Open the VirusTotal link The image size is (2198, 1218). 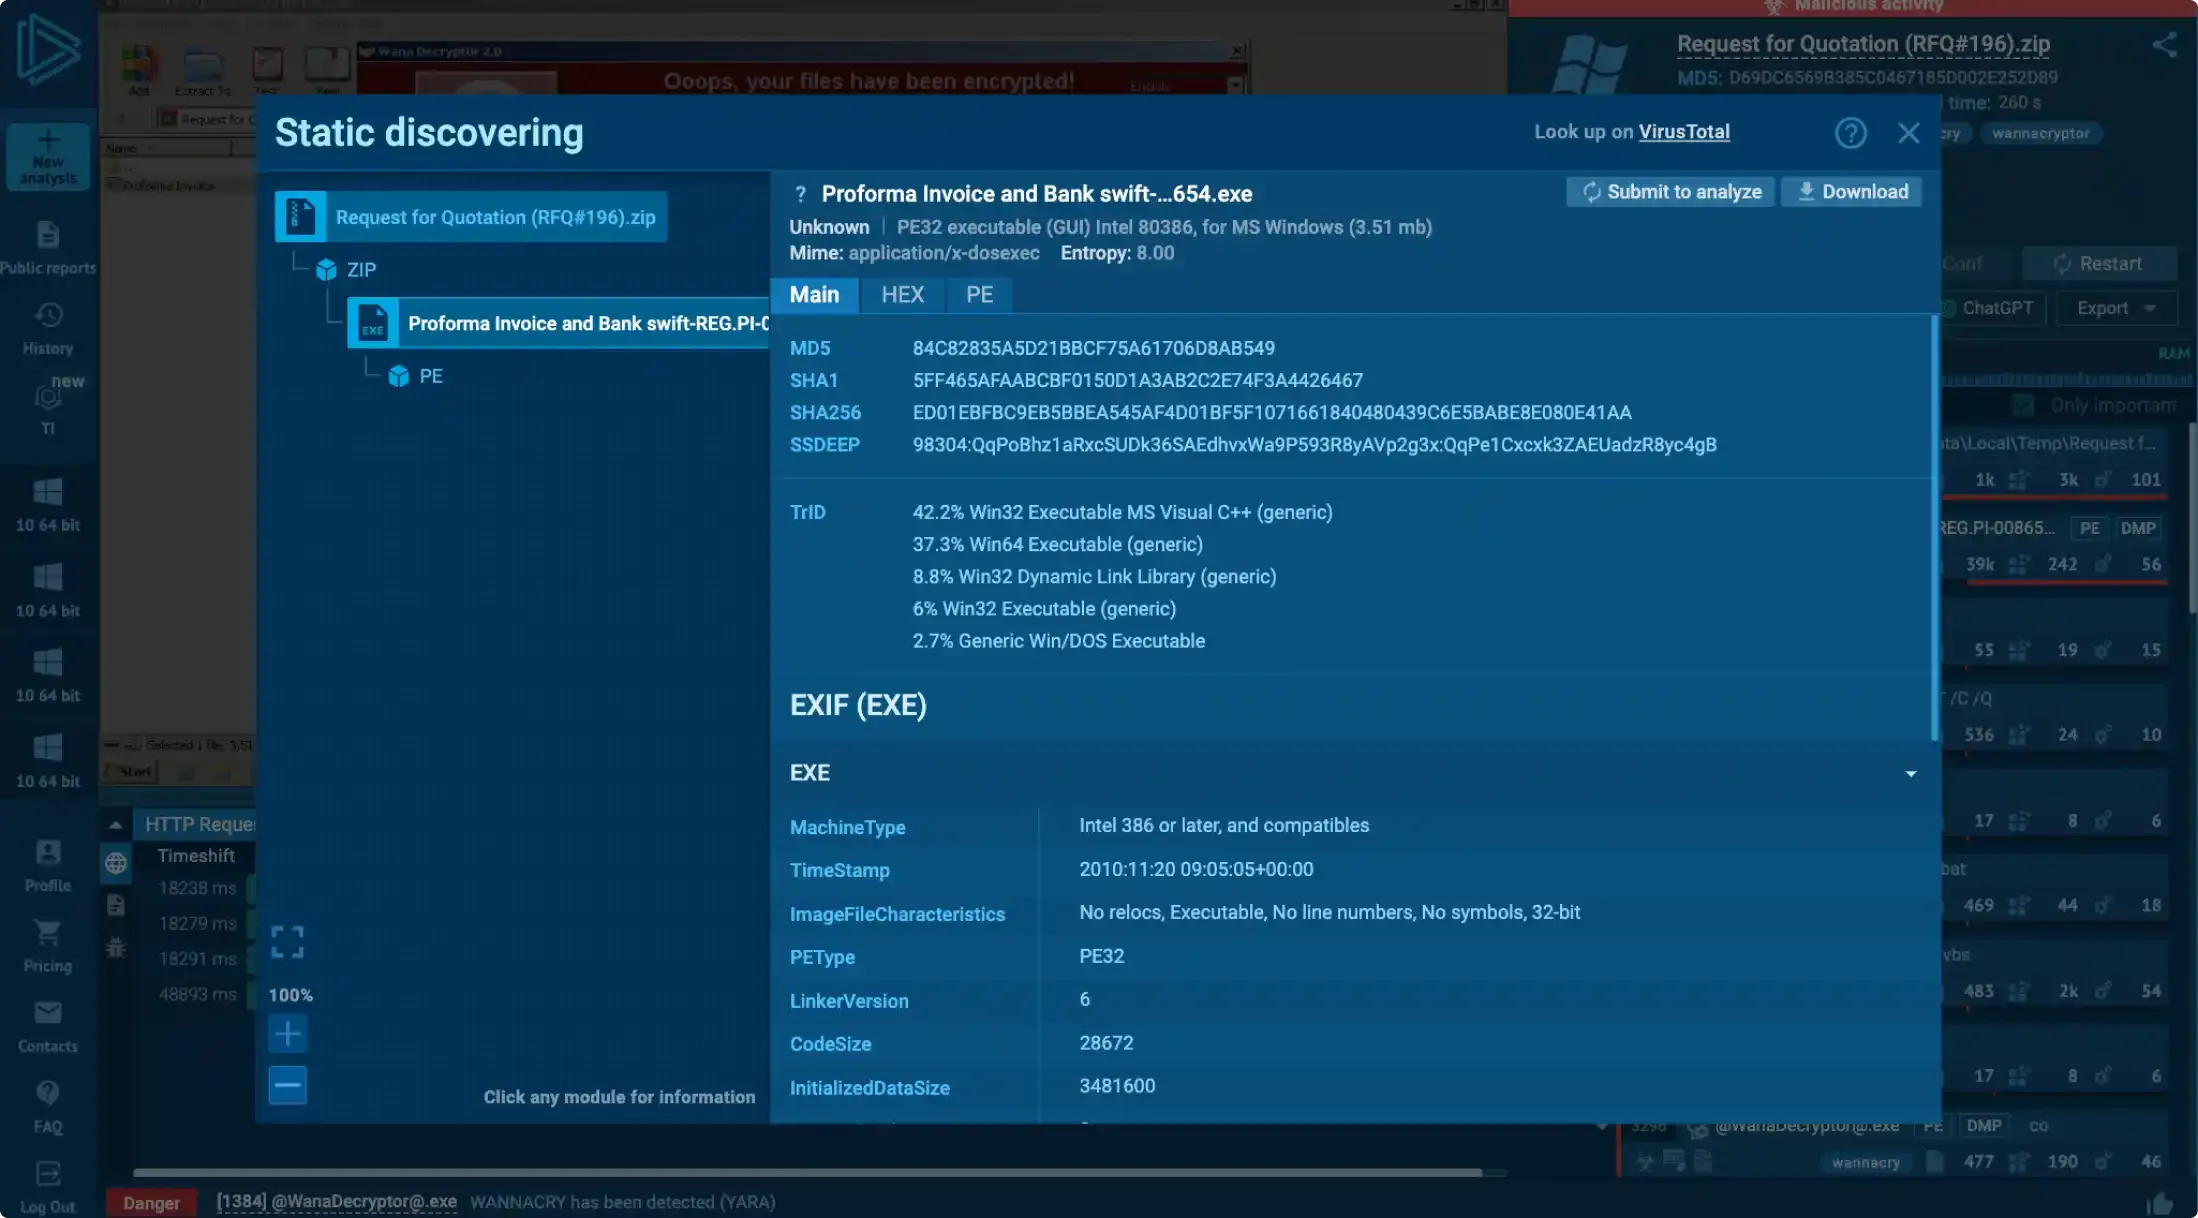pos(1683,132)
